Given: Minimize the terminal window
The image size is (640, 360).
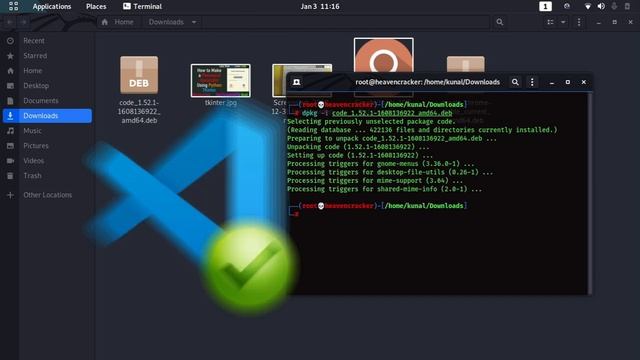Looking at the screenshot, I should point(552,82).
